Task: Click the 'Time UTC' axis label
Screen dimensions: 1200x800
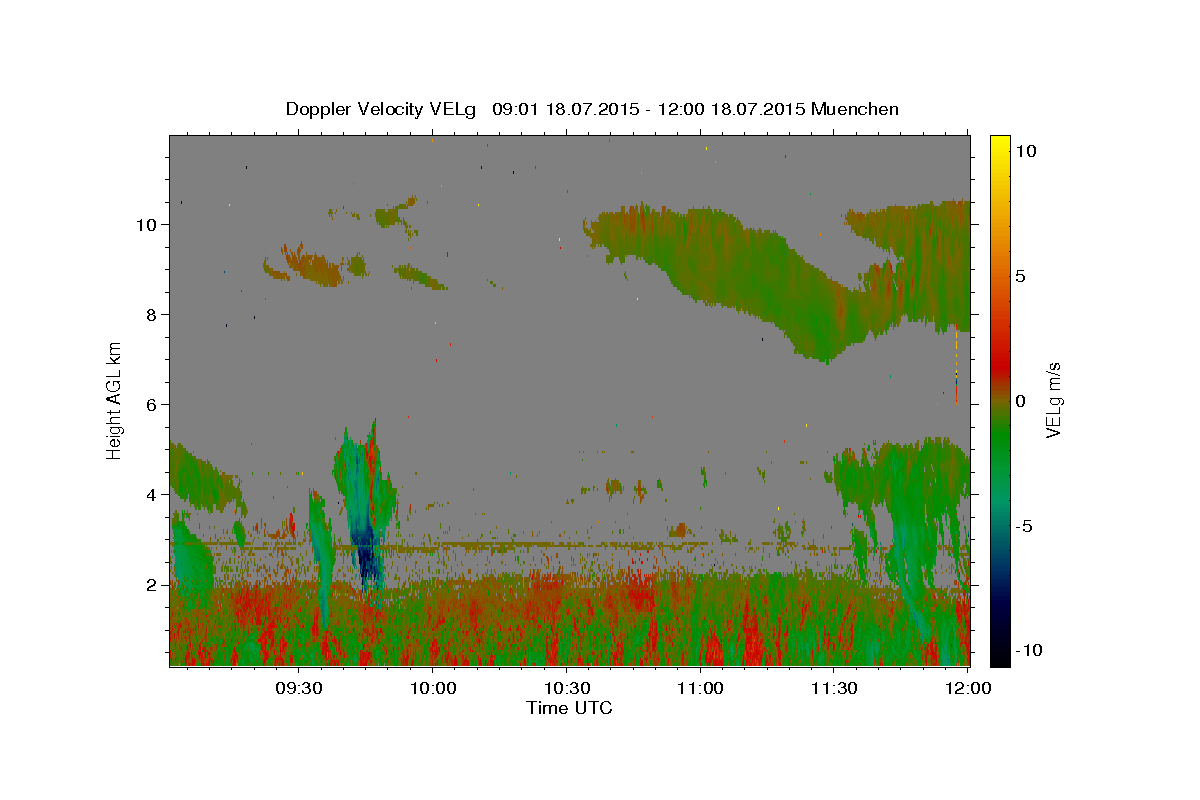Action: pos(569,708)
